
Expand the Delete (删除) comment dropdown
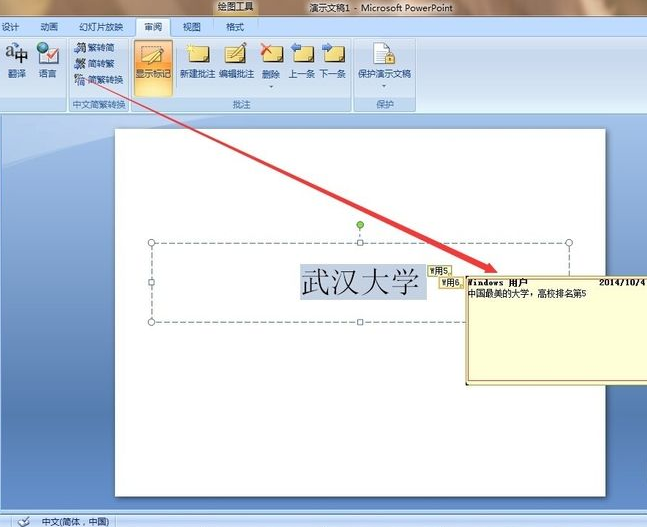point(271,84)
